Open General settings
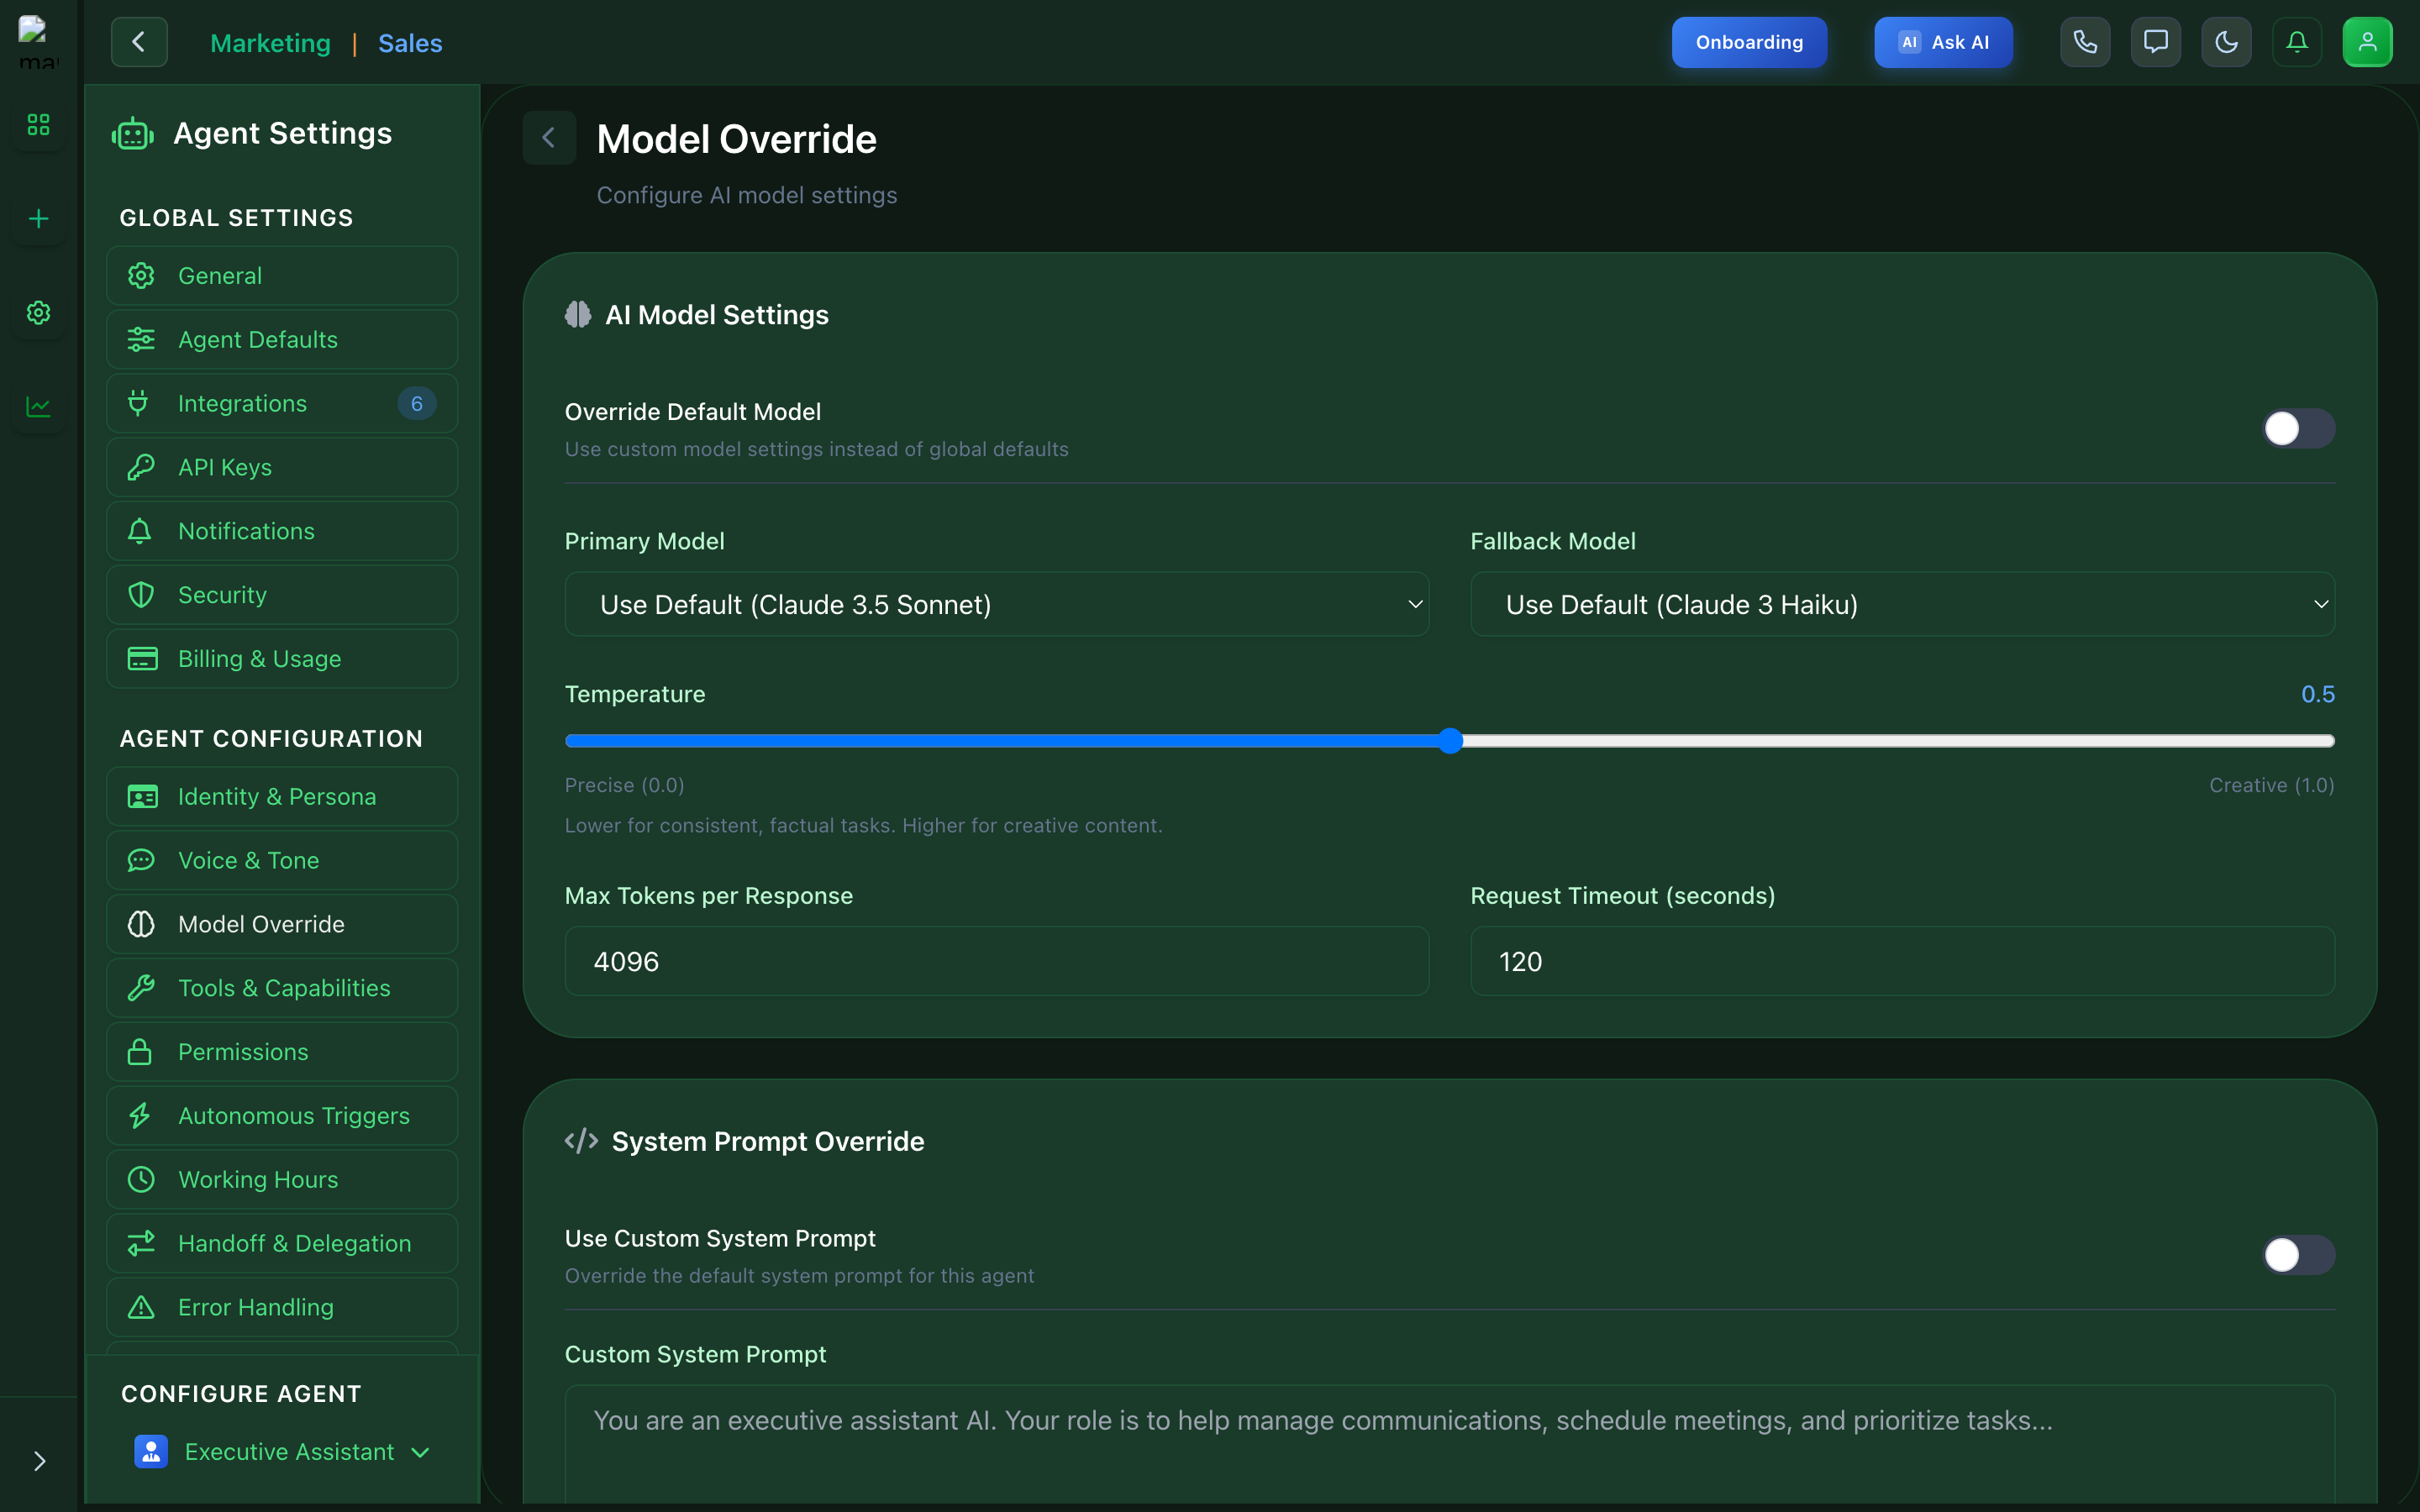2420x1512 pixels. coord(282,276)
